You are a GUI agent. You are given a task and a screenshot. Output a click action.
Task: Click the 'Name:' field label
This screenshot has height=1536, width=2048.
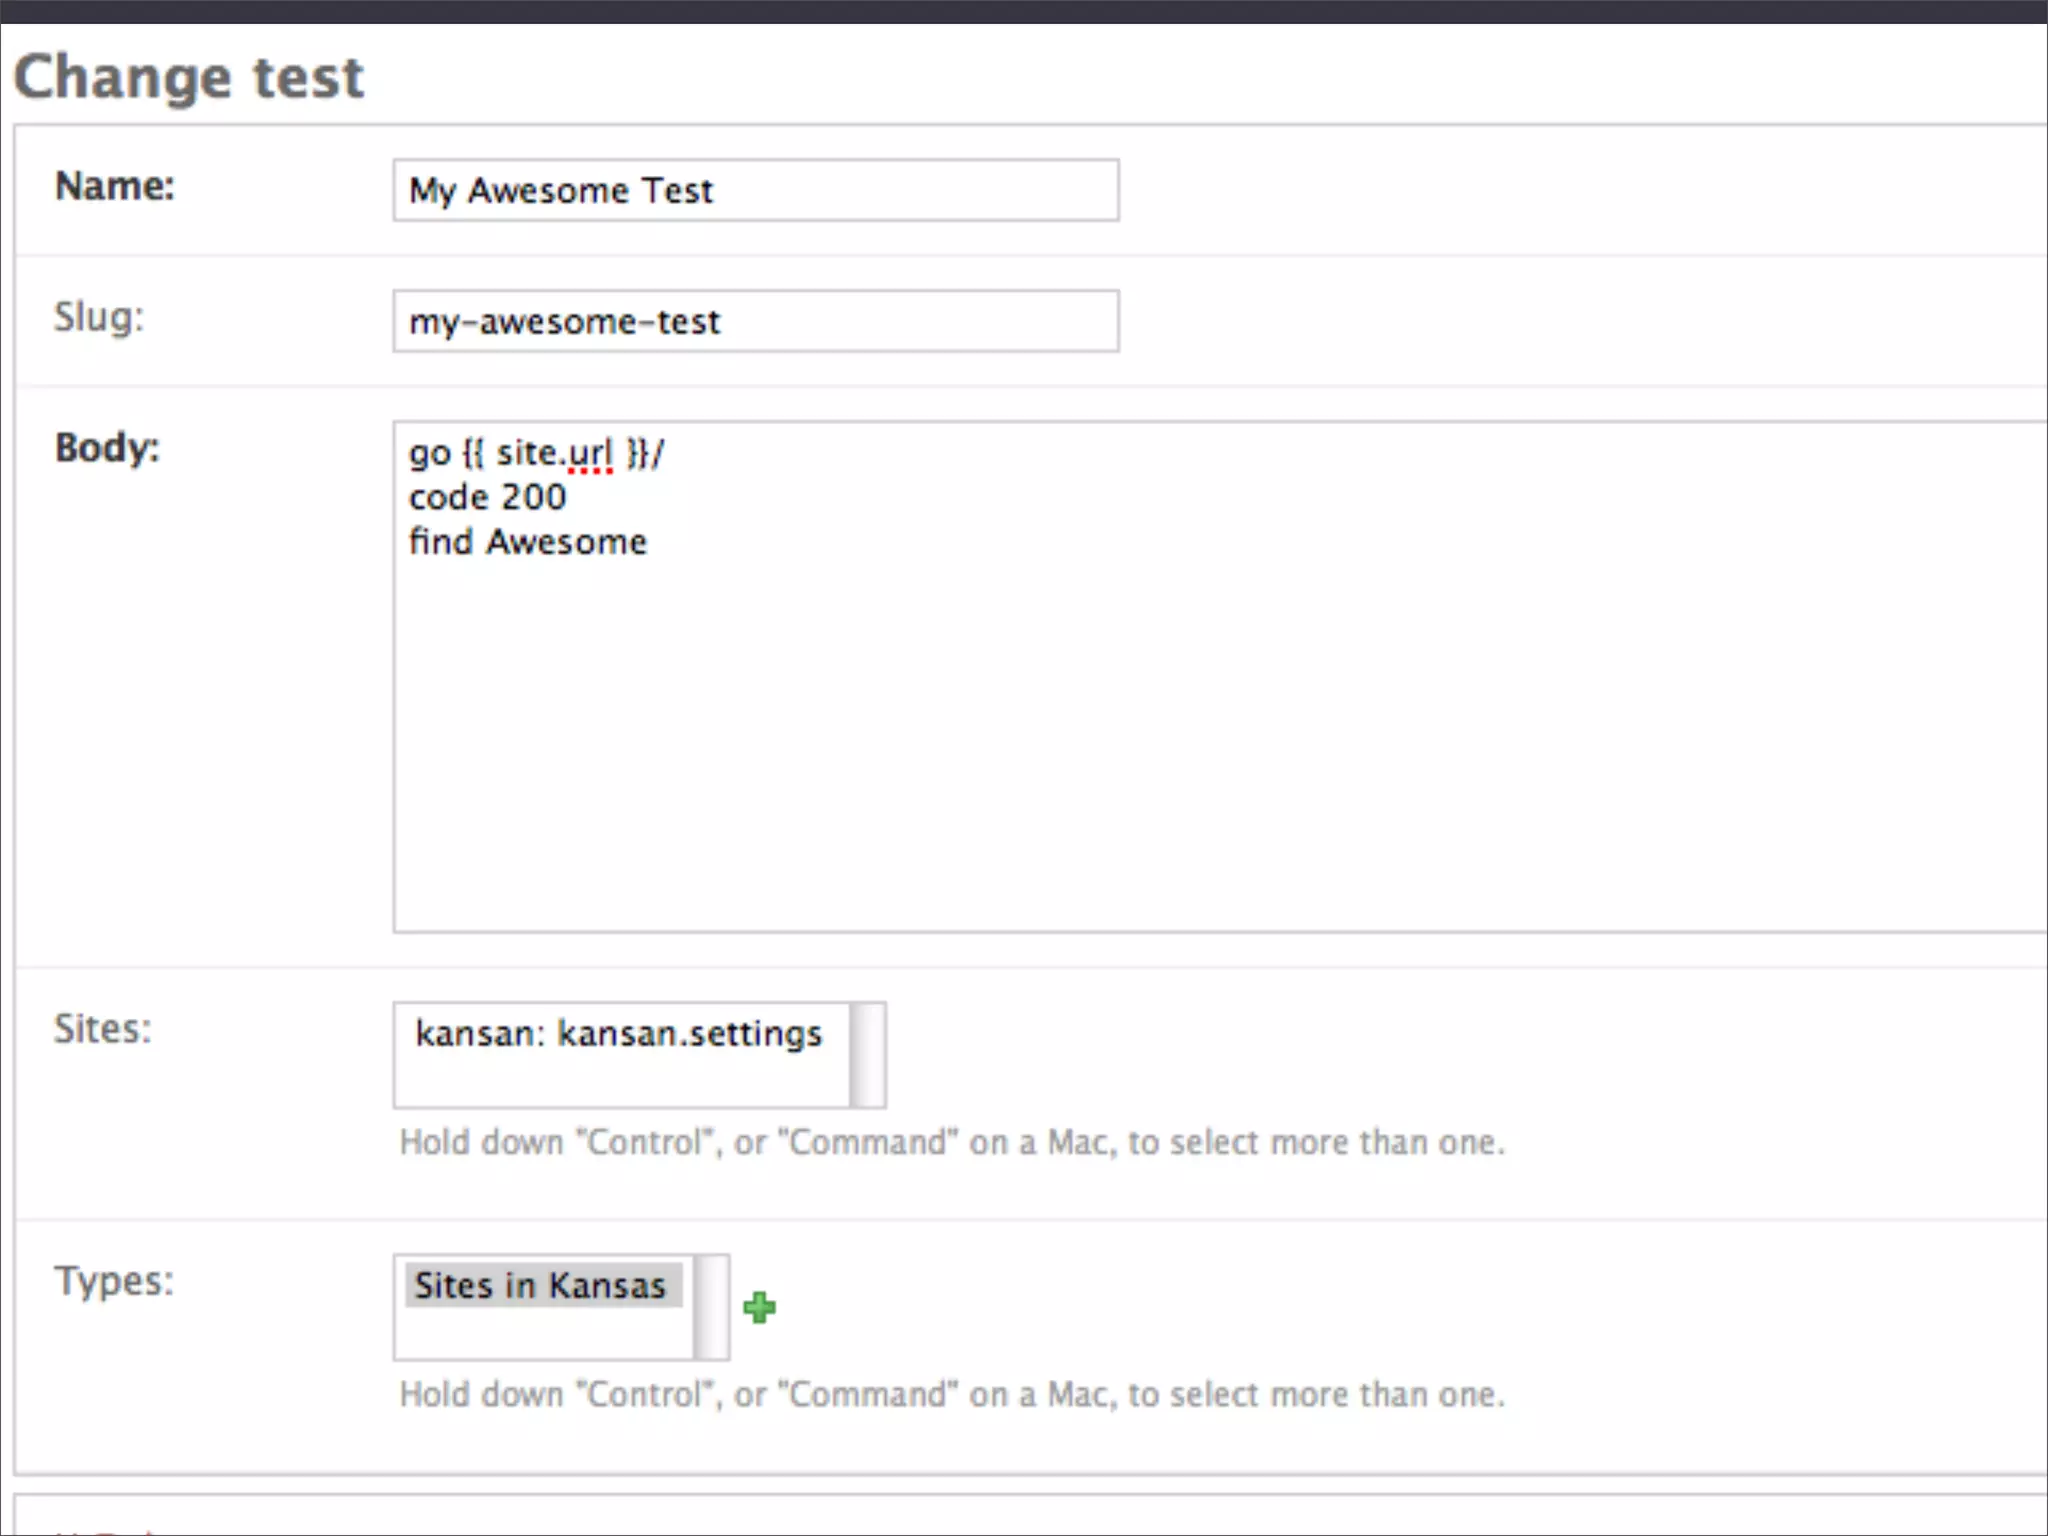coord(114,186)
